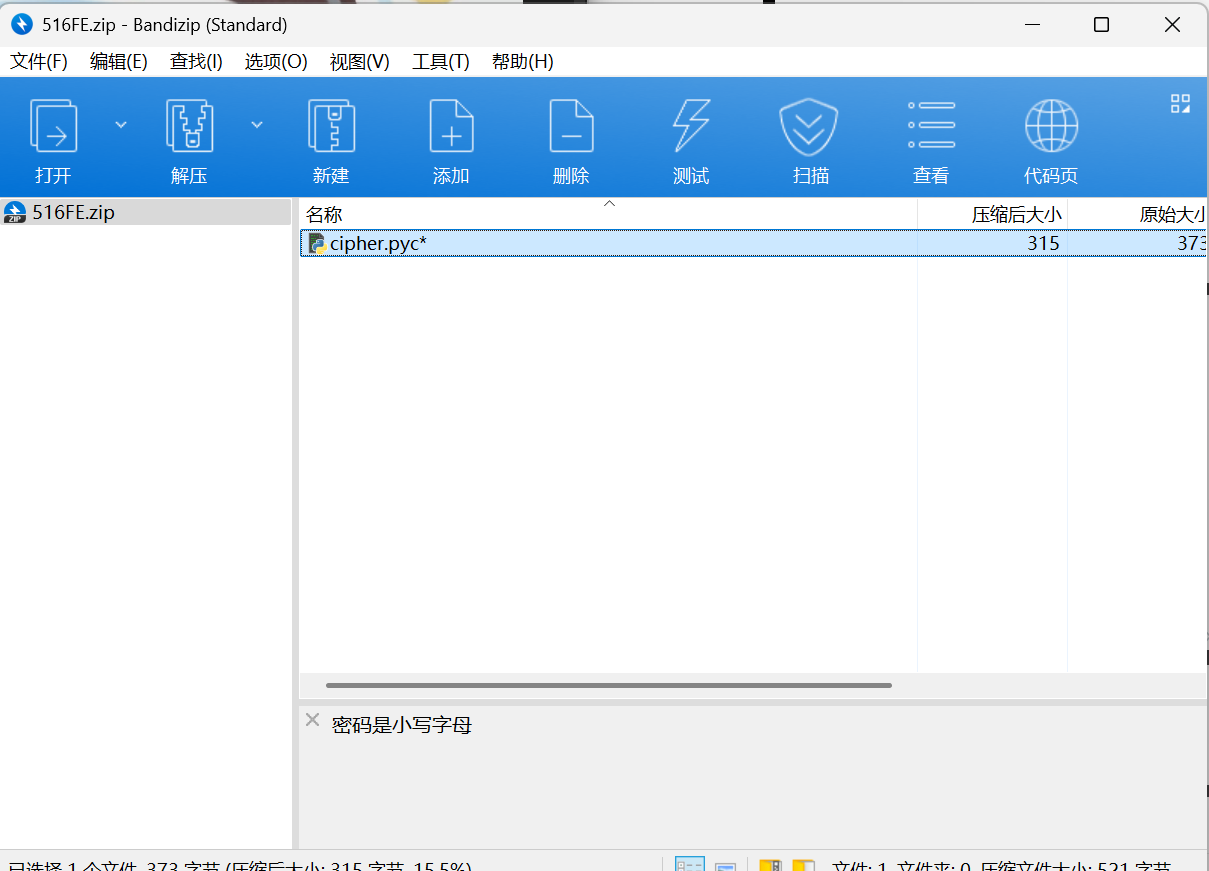
Task: Click the toolbar layout icon at top right
Action: pyautogui.click(x=1180, y=102)
